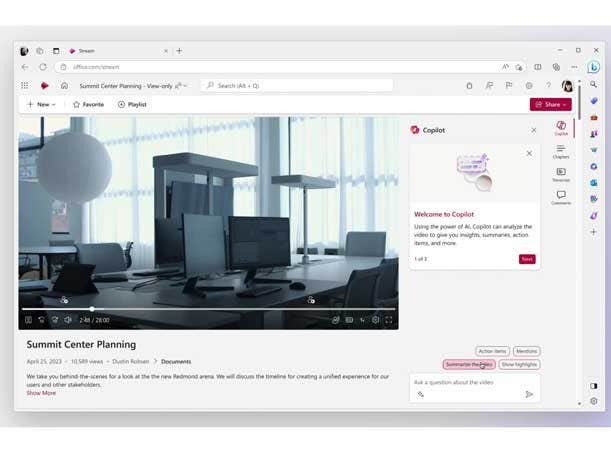Click the Stream home icon
The image size is (611, 458).
coord(64,86)
